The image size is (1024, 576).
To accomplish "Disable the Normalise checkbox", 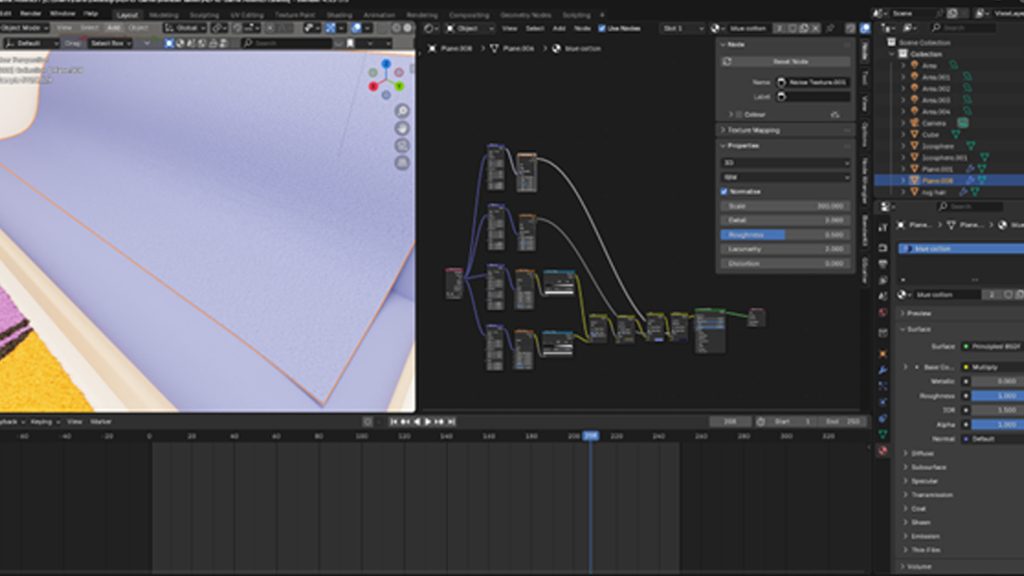I will [x=725, y=191].
